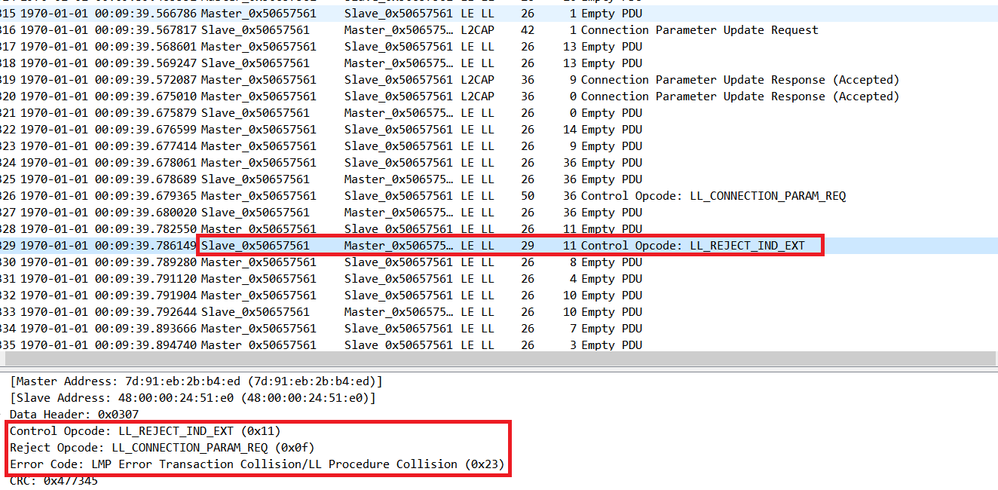Select the LL_CONNECTION_PARAM_REQ packet row
Screen dimensions: 998x490
coord(499,196)
